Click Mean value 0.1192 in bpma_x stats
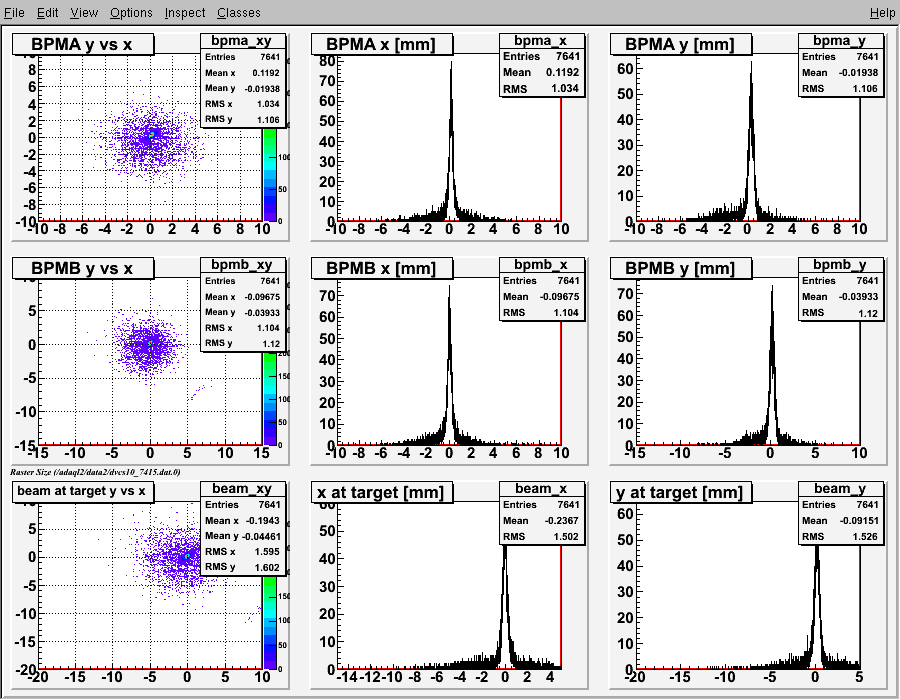Viewport: 900px width, 700px height. click(x=562, y=72)
